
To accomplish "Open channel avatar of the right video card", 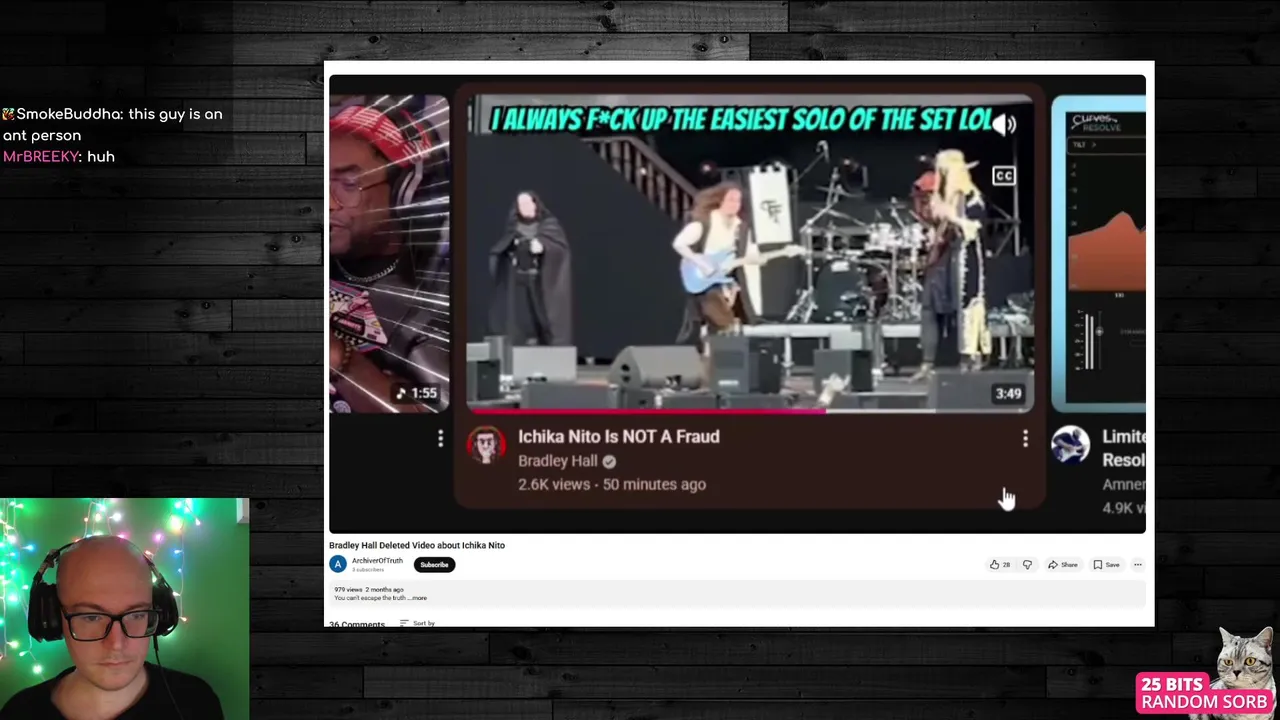I will pyautogui.click(x=1070, y=446).
